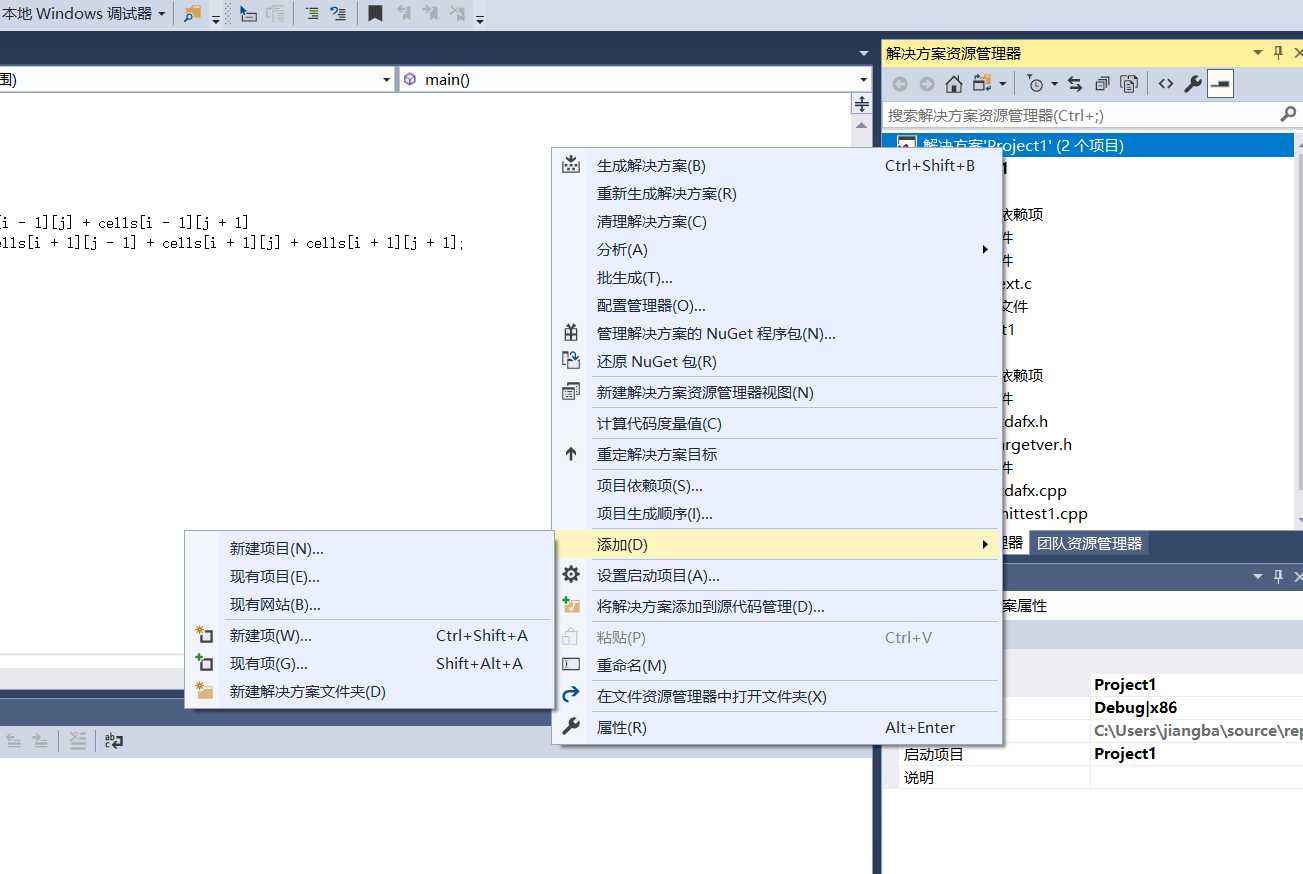
Task: Open Properties panel window position dropdown
Action: [1258, 577]
